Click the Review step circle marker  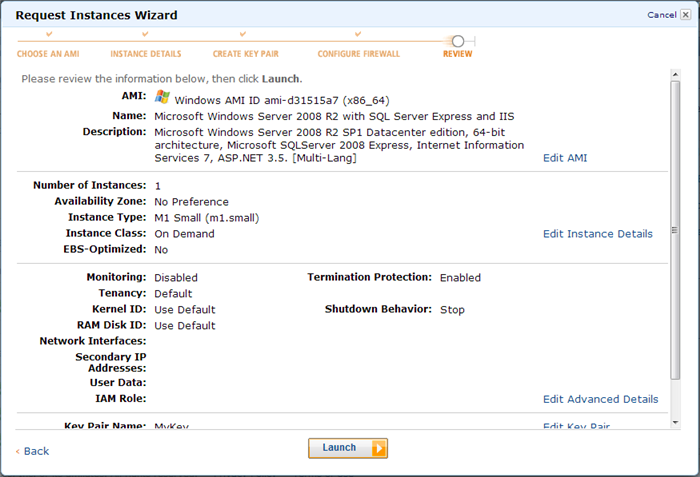pos(458,42)
